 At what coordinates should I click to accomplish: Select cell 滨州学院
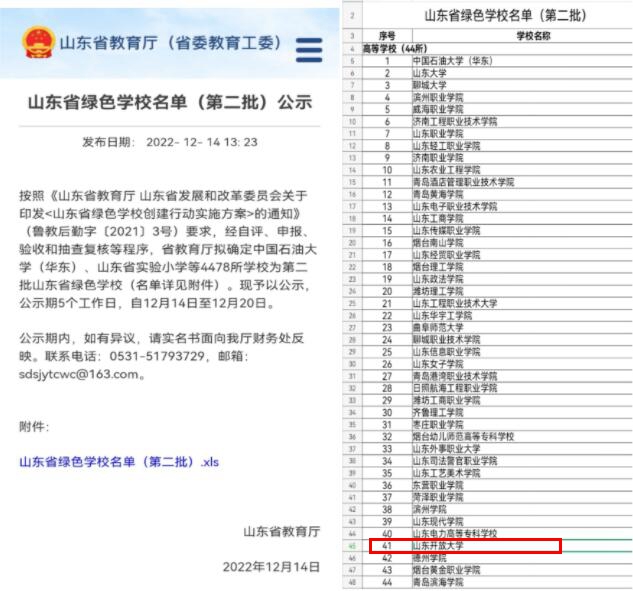click(x=522, y=509)
